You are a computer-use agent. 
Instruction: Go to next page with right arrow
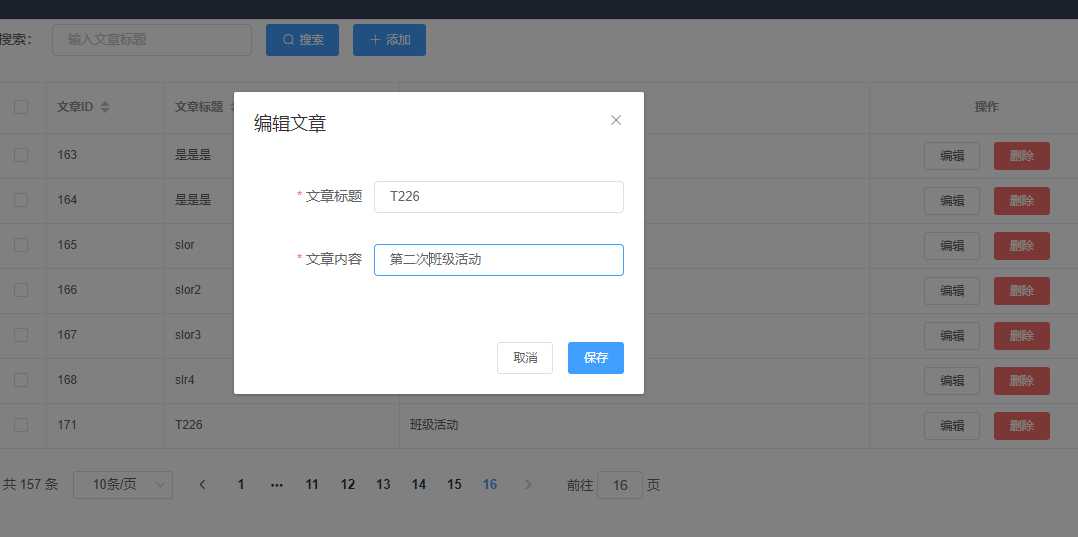(528, 485)
